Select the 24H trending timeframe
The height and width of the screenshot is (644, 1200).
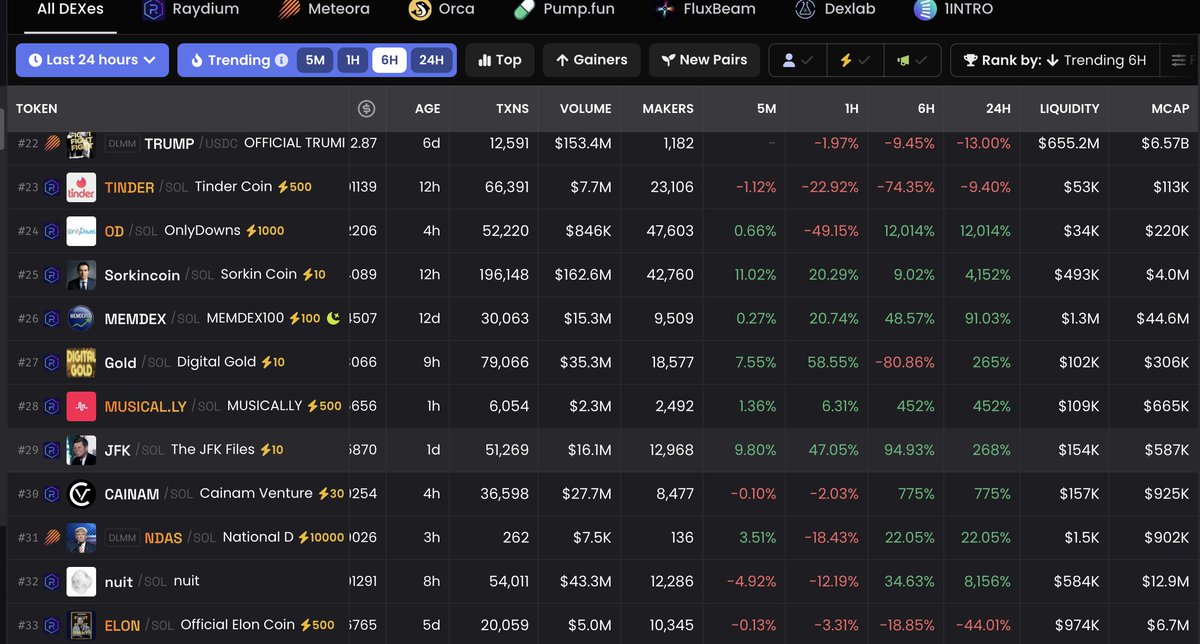point(432,60)
